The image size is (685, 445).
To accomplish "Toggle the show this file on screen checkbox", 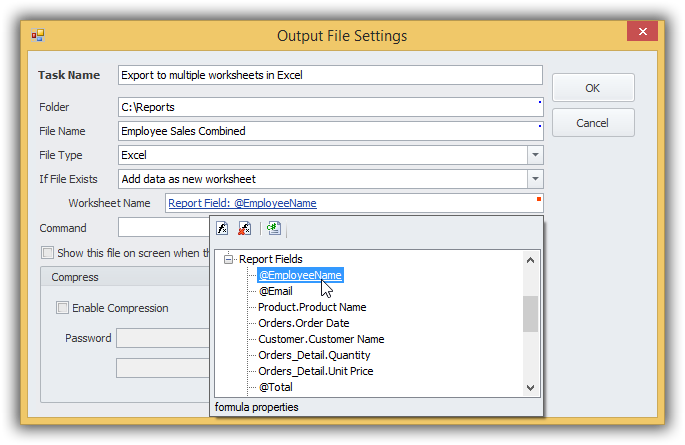I will pyautogui.click(x=47, y=253).
